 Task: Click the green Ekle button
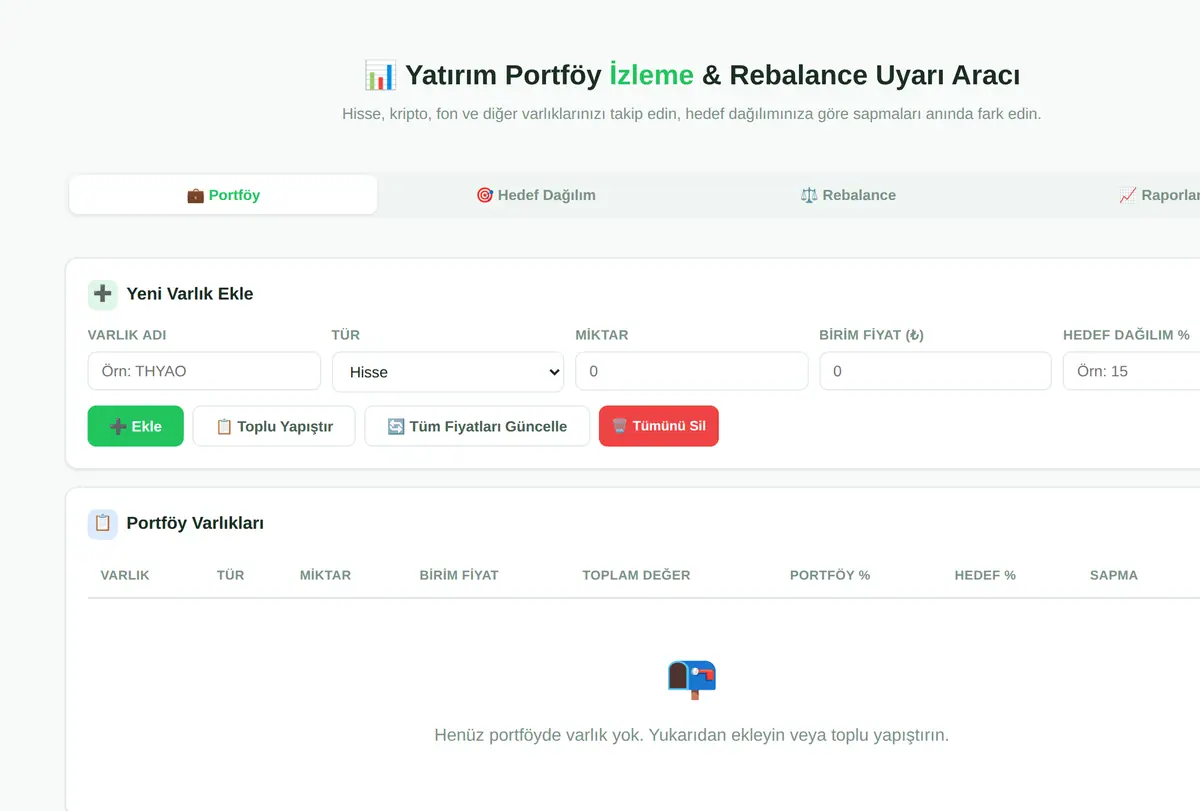pyautogui.click(x=136, y=426)
